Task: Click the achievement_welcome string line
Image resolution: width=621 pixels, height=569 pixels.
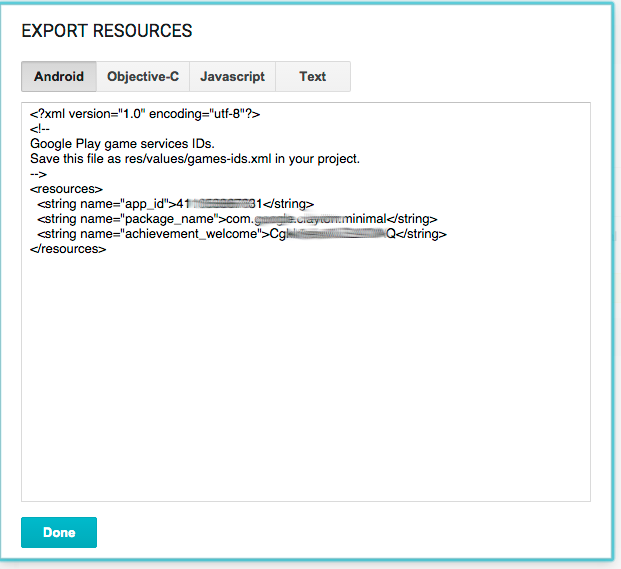Action: 242,234
